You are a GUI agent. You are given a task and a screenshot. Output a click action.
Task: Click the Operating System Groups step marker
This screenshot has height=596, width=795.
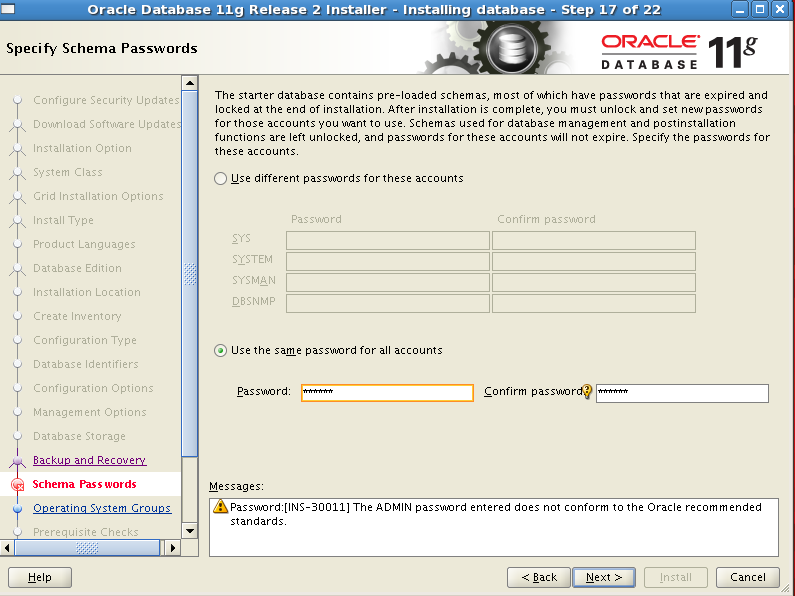pos(18,508)
